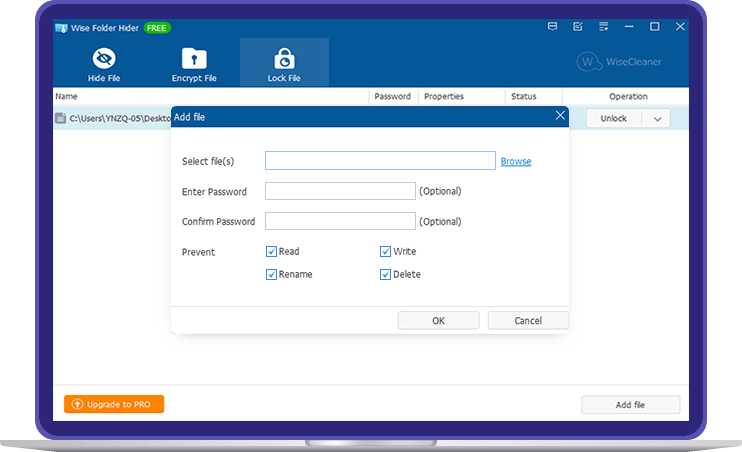Confirm with the OK button
This screenshot has height=452, width=742.
439,320
